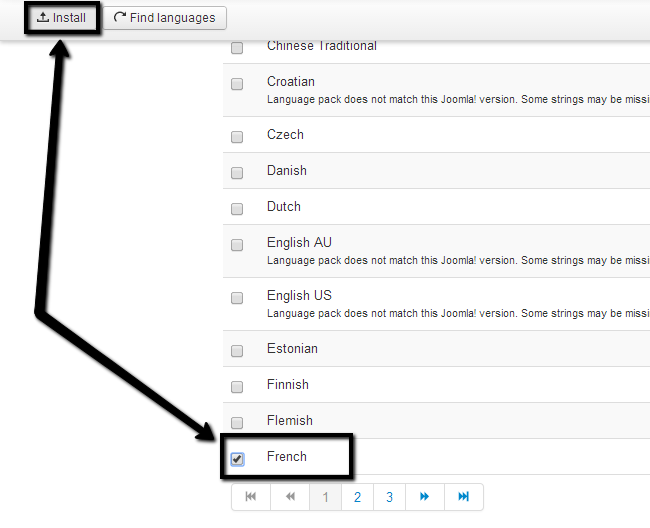Click the previous page arrow icon
The height and width of the screenshot is (528, 650).
(x=290, y=497)
